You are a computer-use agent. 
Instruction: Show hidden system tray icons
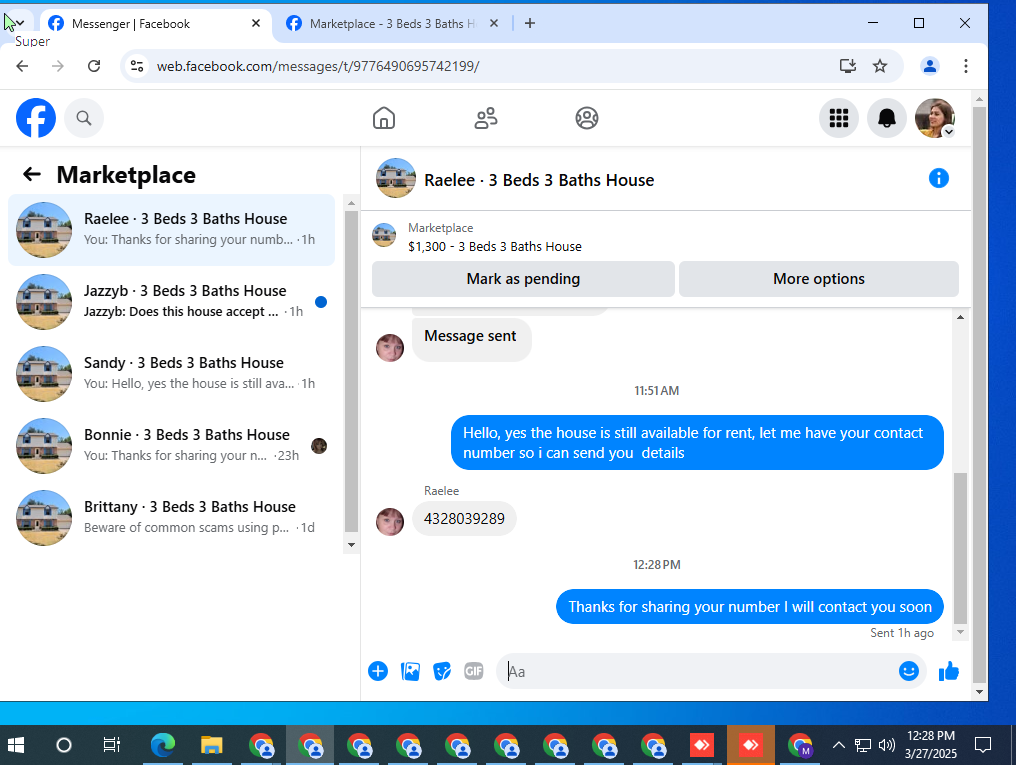pos(838,746)
